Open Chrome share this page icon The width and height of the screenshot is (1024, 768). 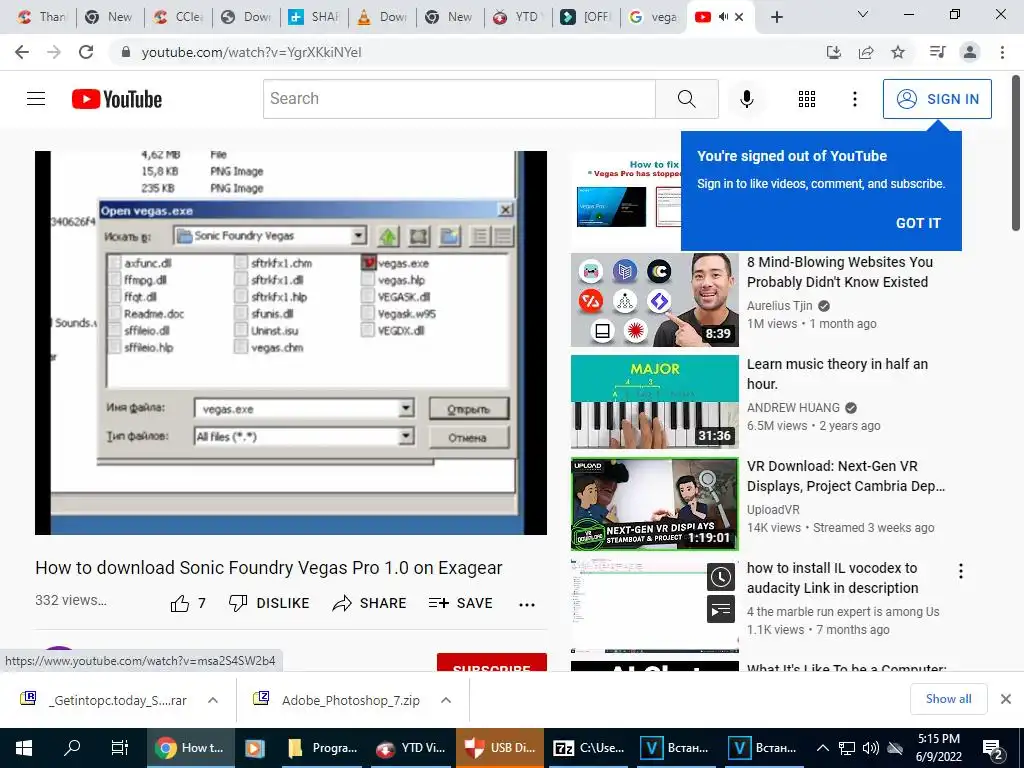tap(866, 52)
